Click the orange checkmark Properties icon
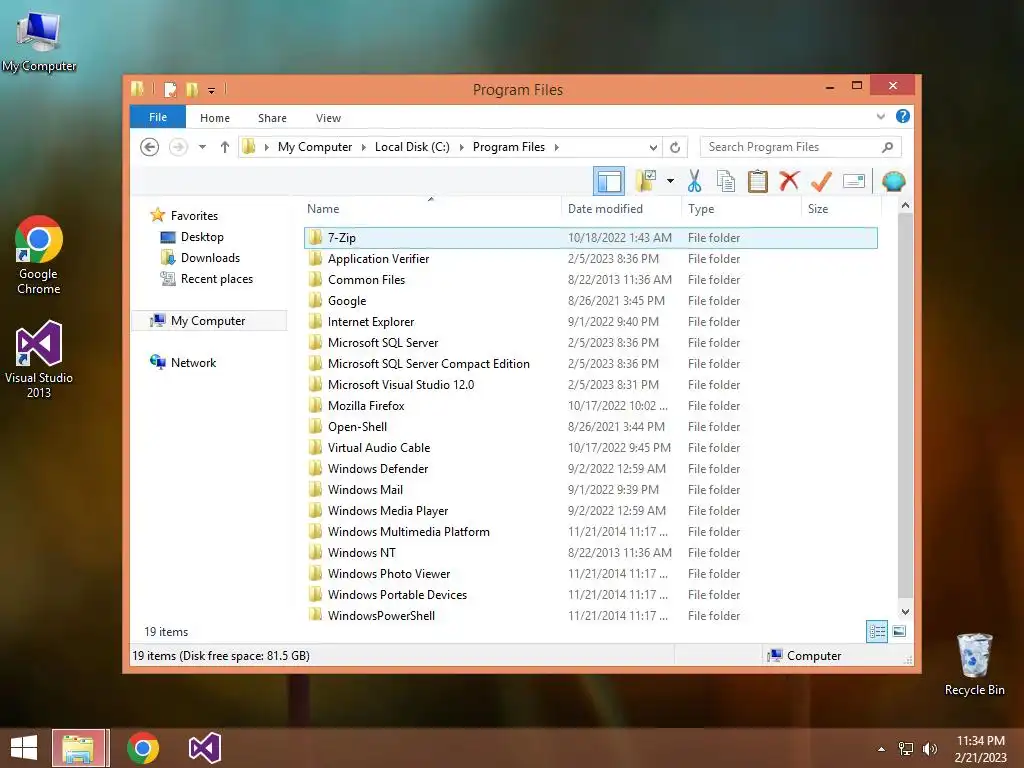 tap(821, 181)
